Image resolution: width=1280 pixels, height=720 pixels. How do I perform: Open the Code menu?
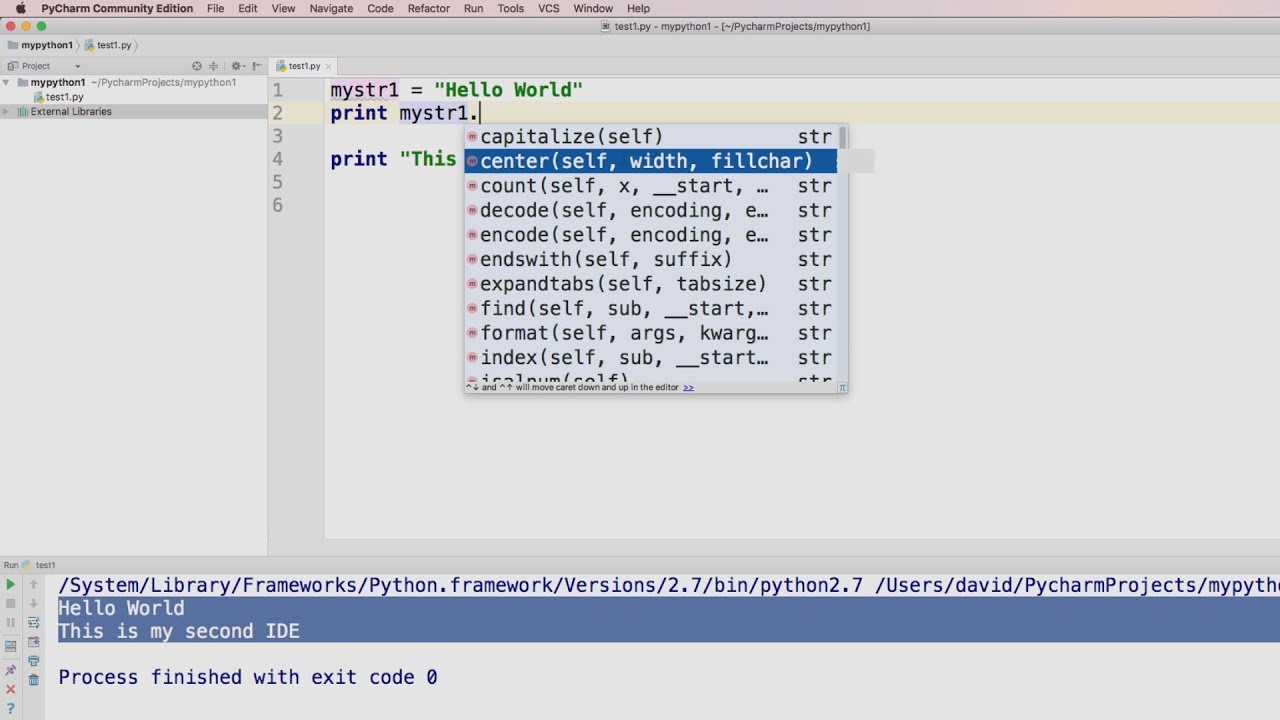click(x=380, y=8)
